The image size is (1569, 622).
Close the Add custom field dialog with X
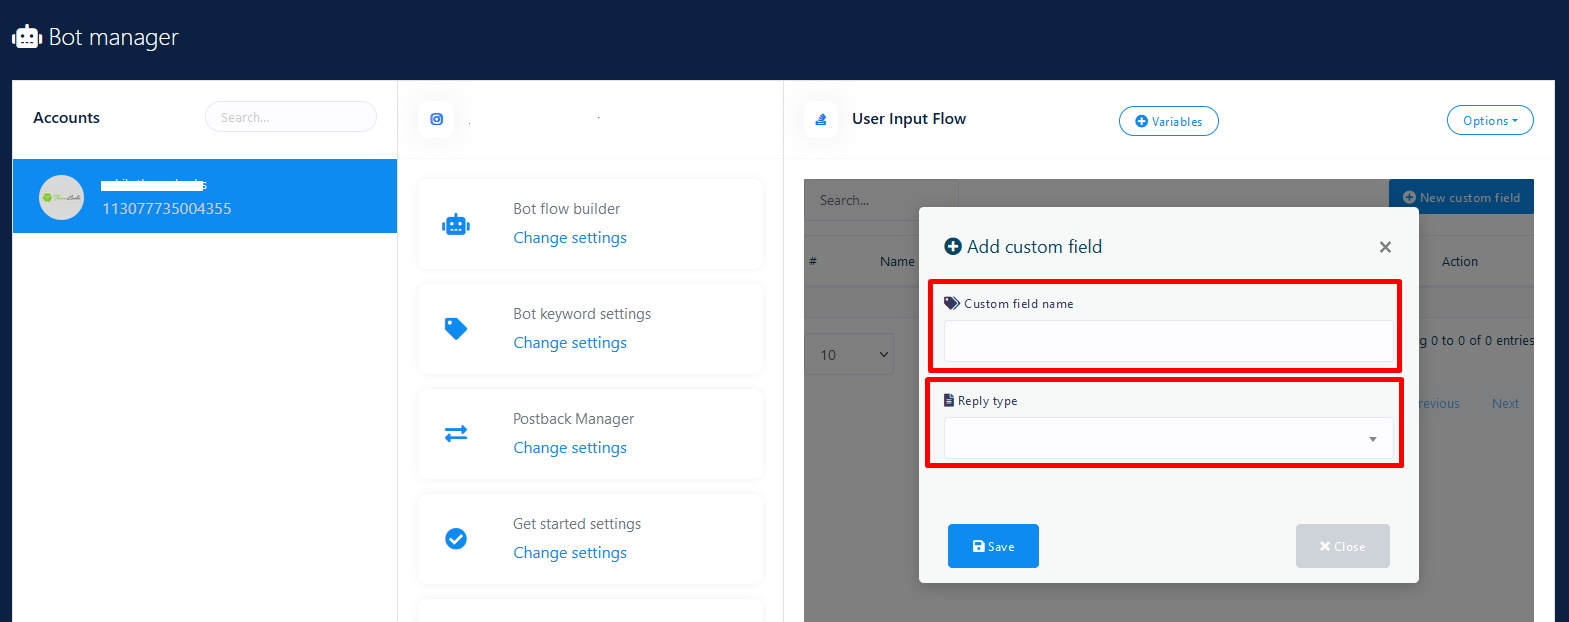(x=1385, y=247)
